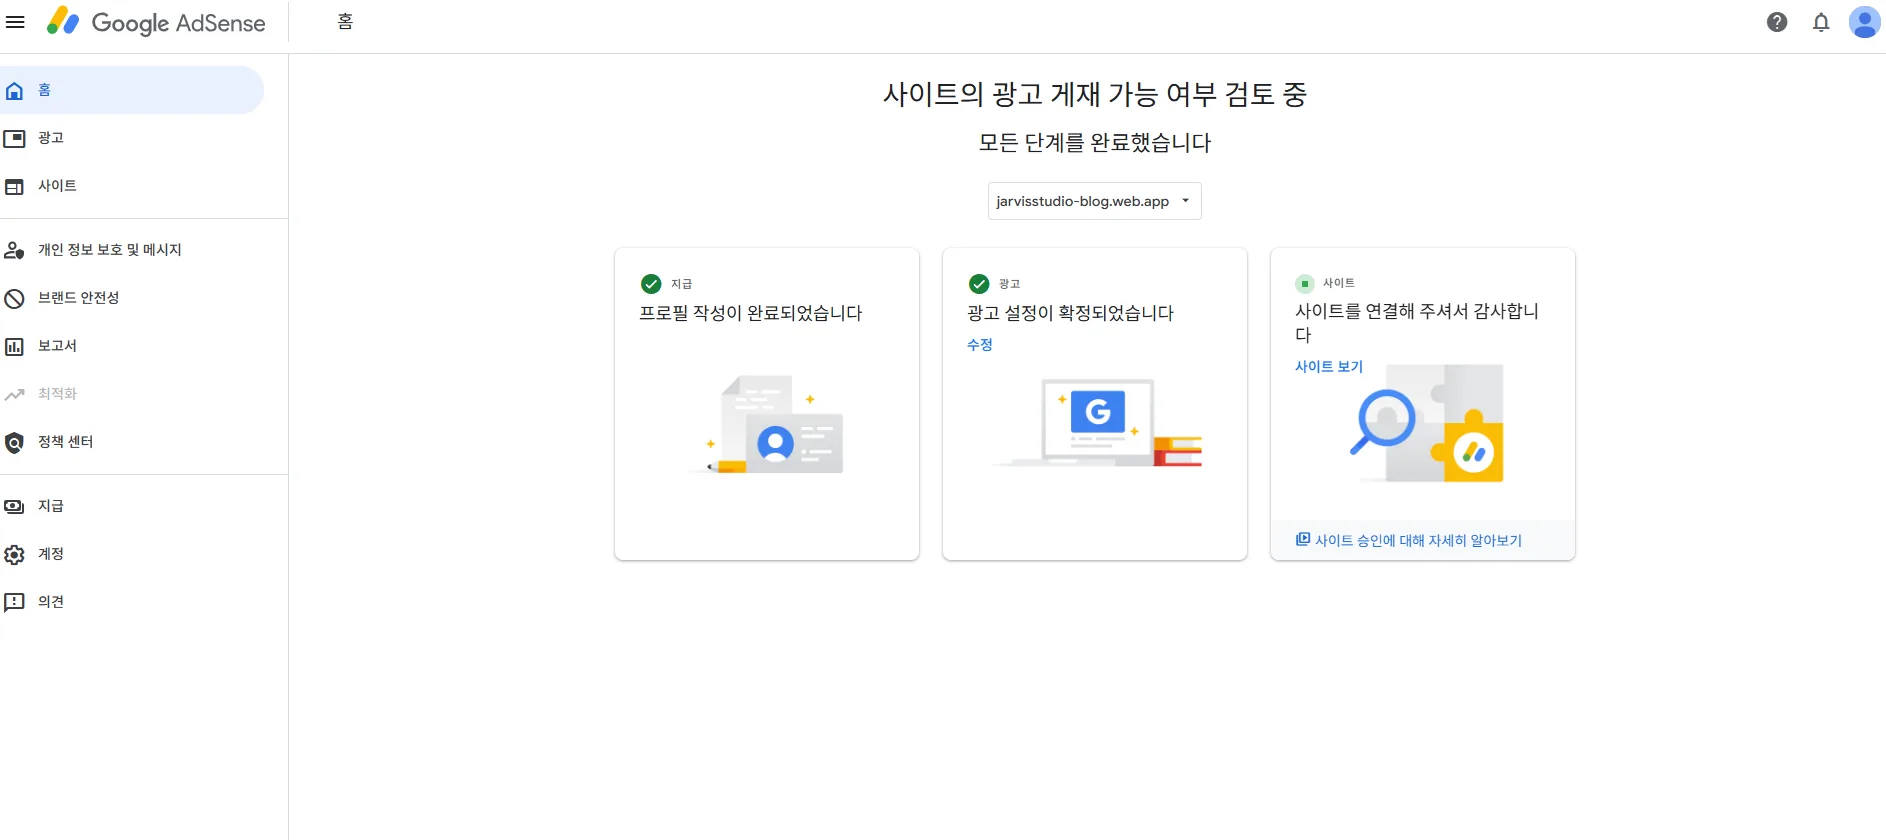Click the site selector dropdown arrow
The height and width of the screenshot is (840, 1886).
pos(1186,201)
